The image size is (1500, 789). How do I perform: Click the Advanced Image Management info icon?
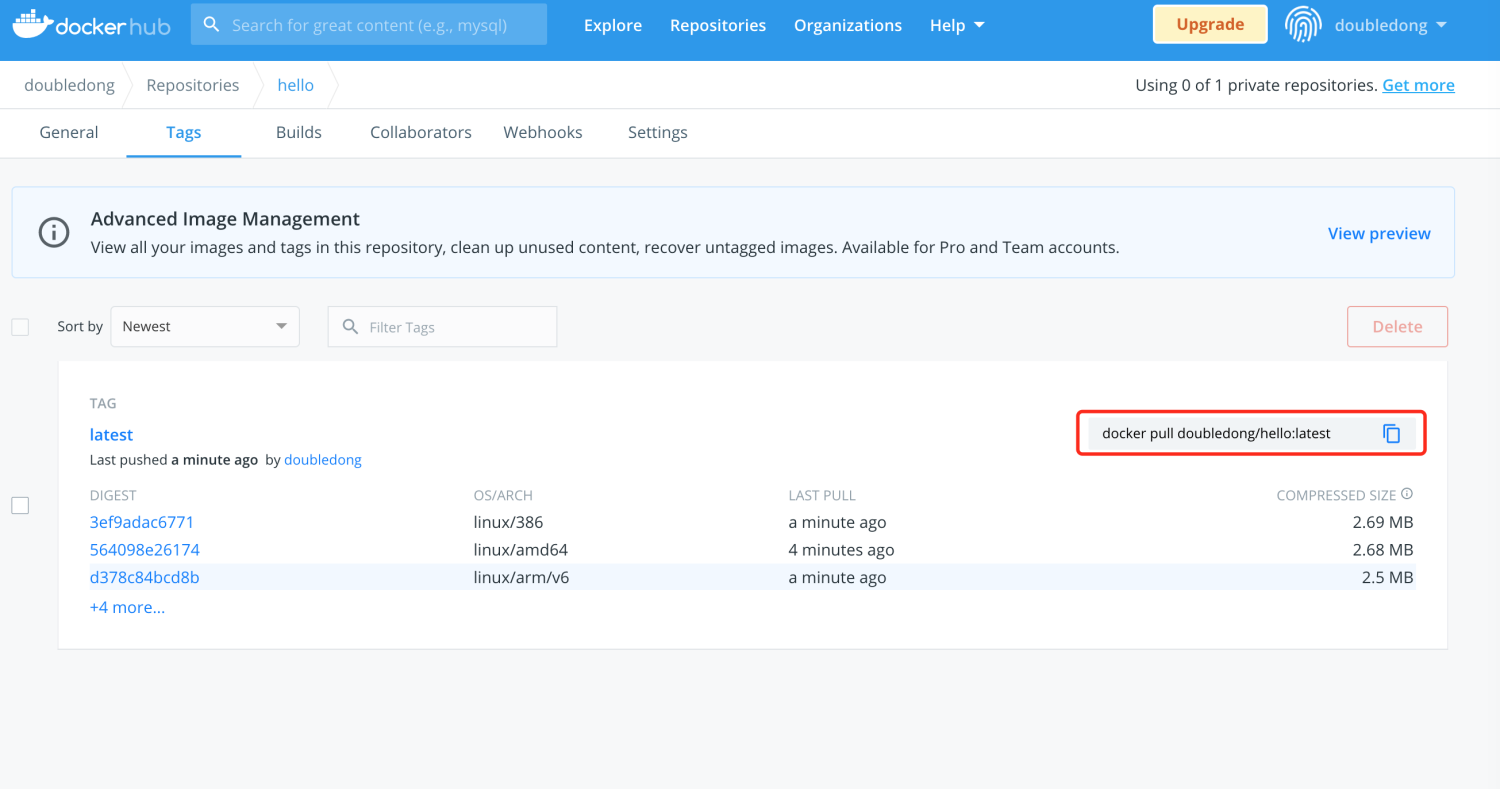(54, 233)
